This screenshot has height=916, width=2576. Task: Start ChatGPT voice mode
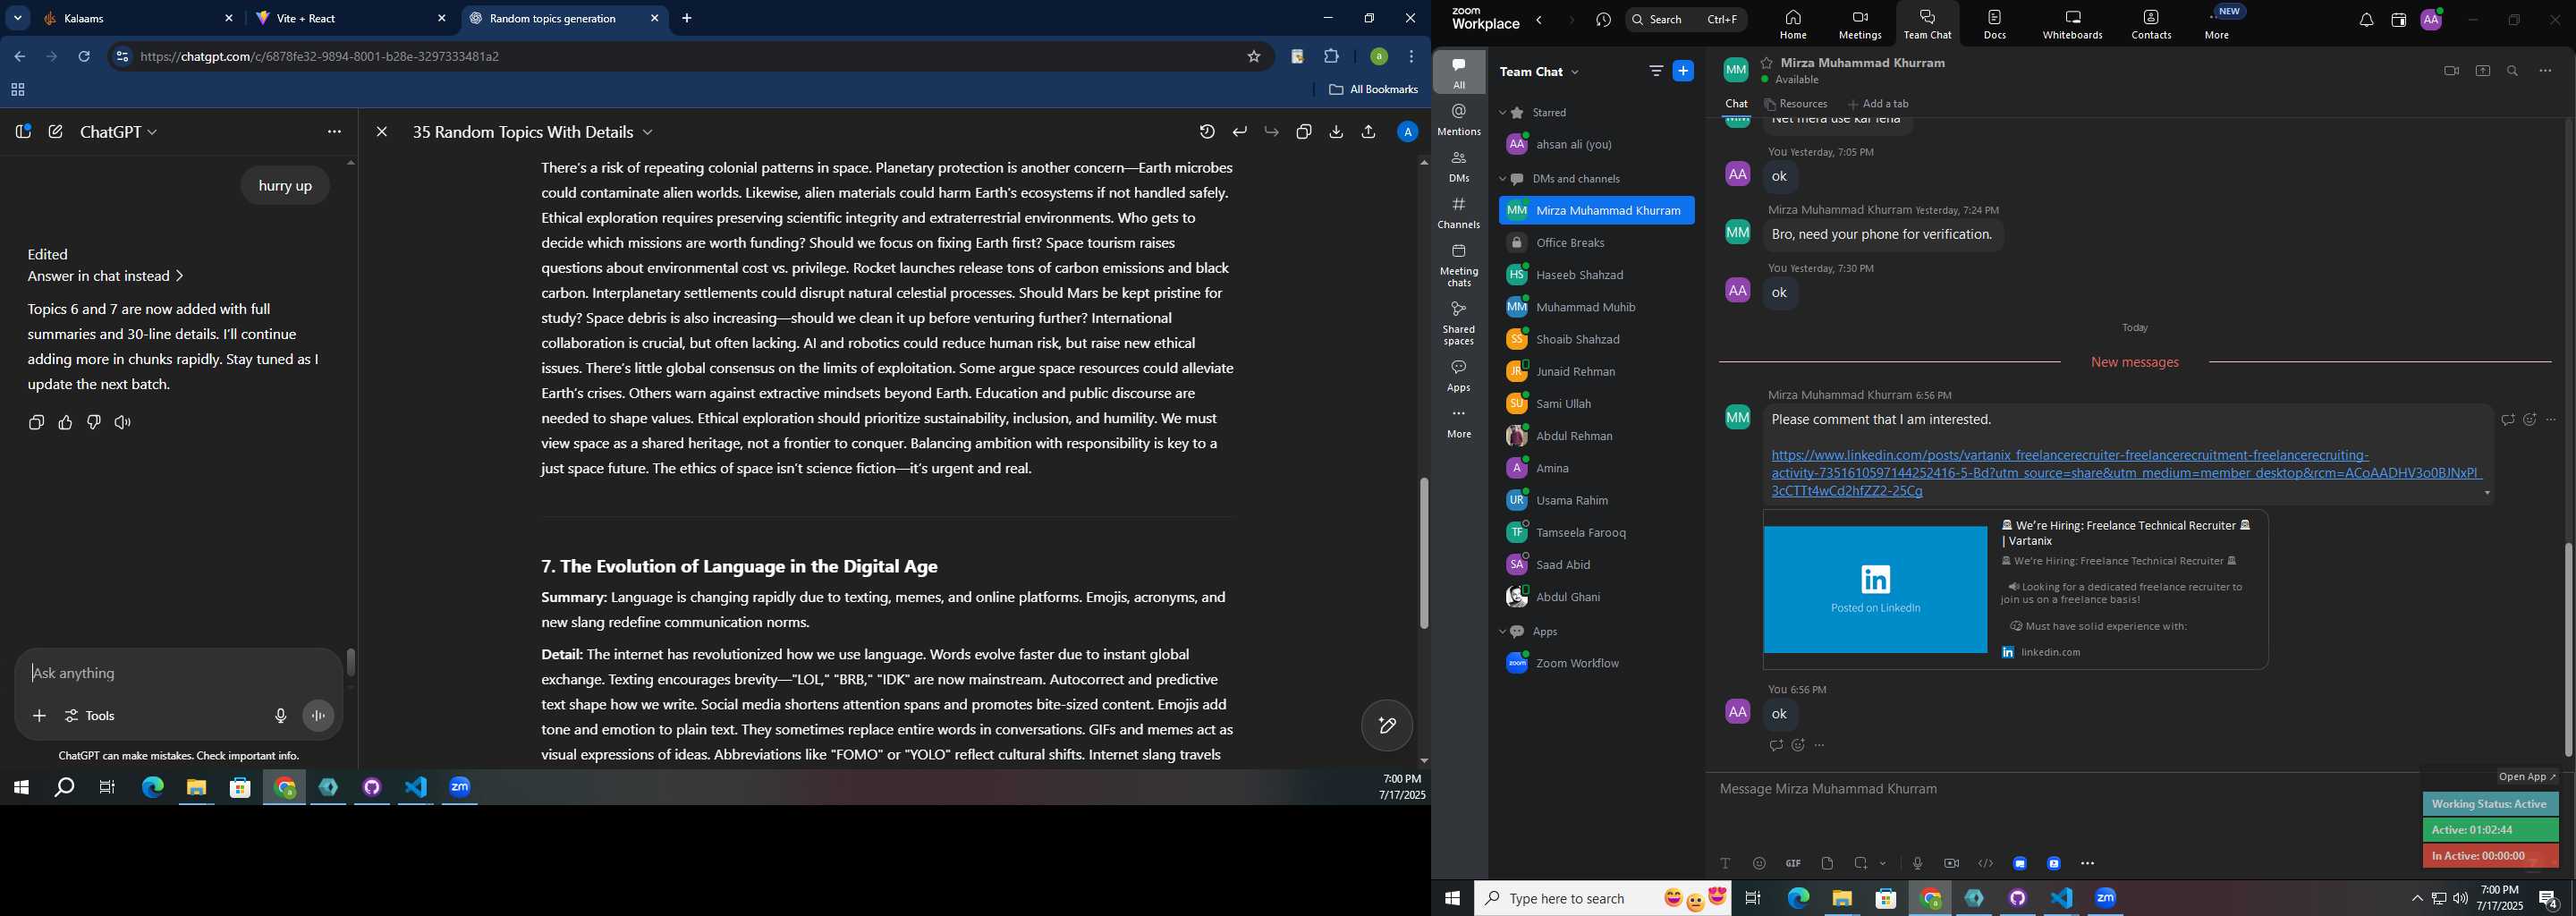pos(319,716)
